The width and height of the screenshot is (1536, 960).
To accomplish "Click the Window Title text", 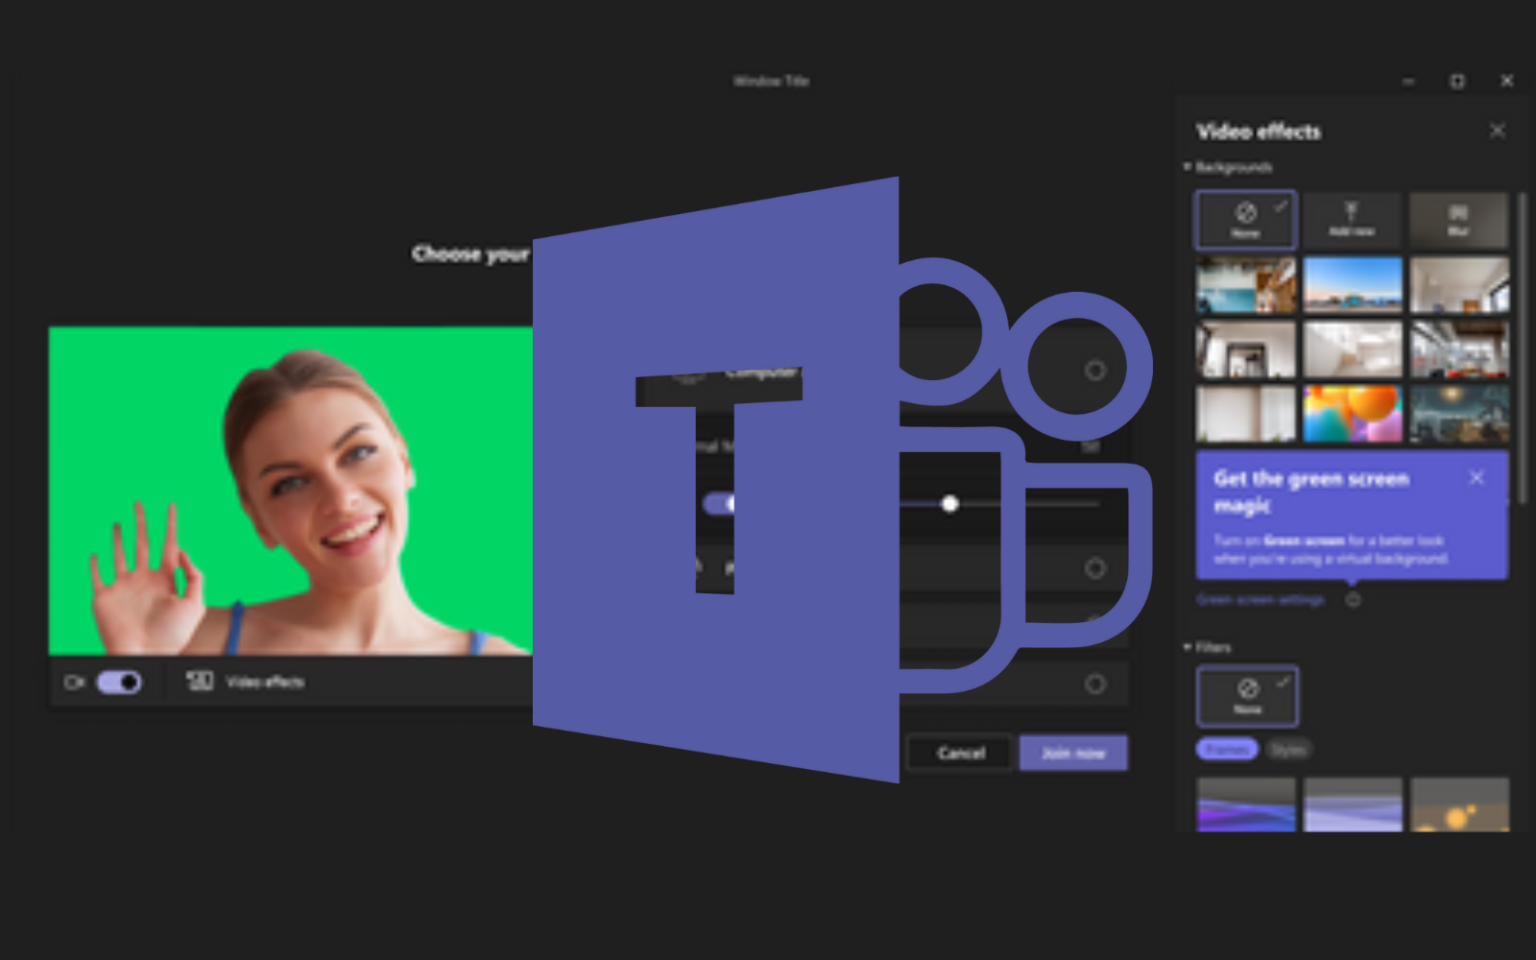I will point(771,81).
